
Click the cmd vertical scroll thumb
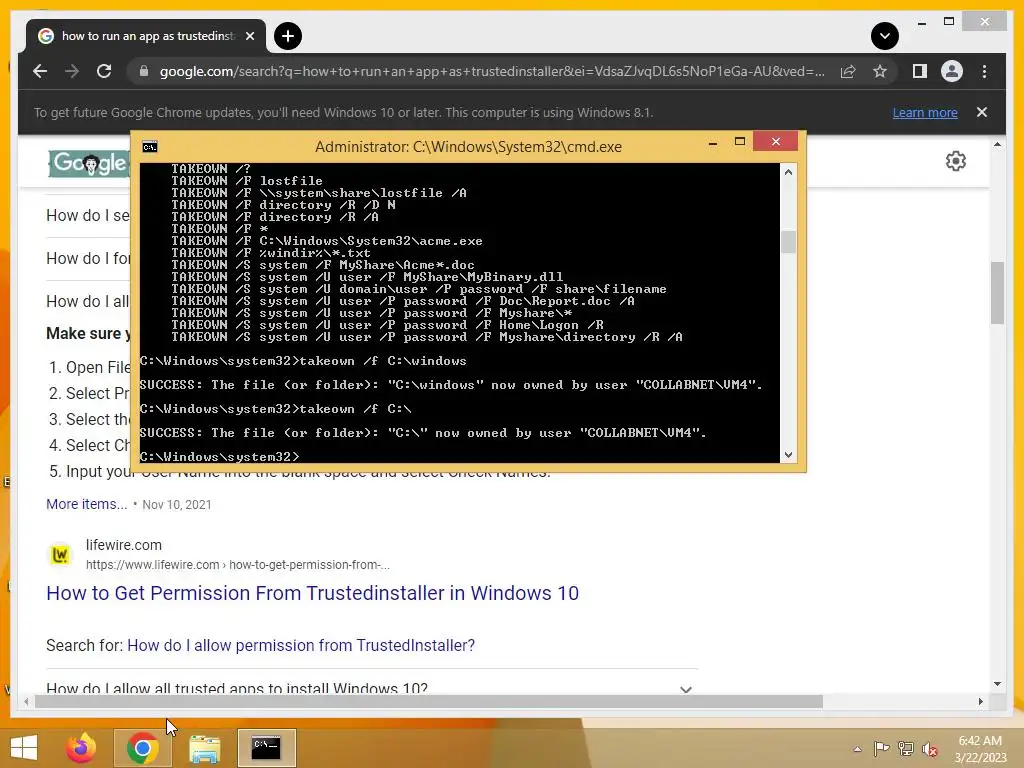coord(788,242)
